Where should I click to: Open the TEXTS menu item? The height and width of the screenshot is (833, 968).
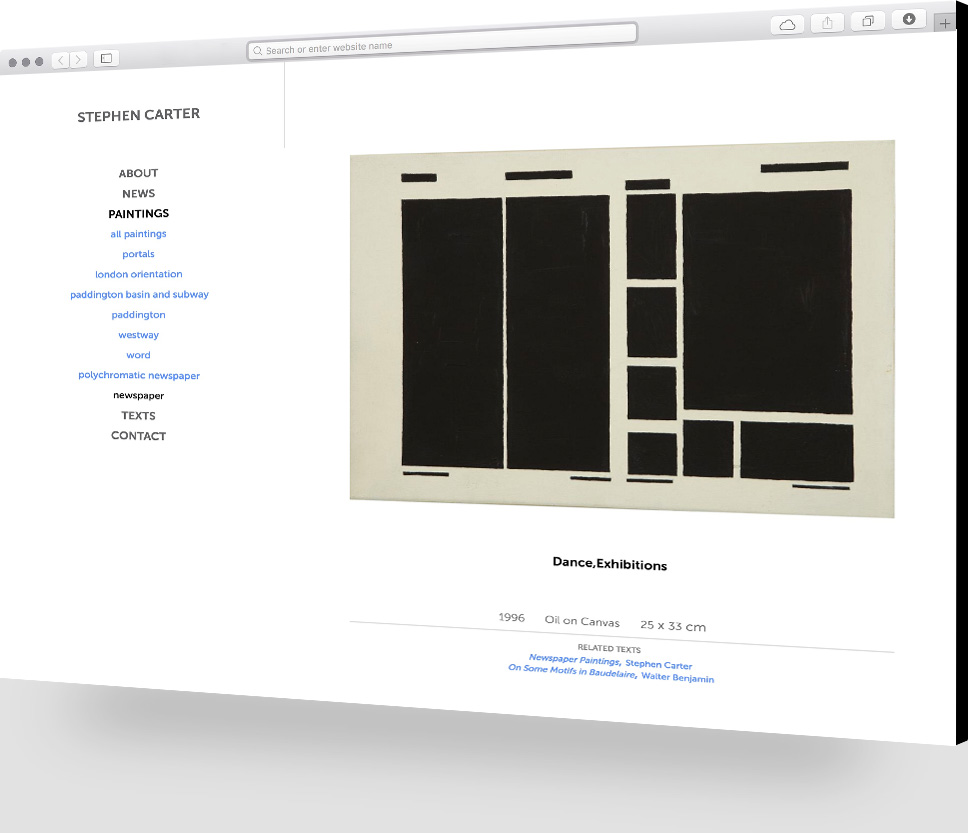coord(138,415)
